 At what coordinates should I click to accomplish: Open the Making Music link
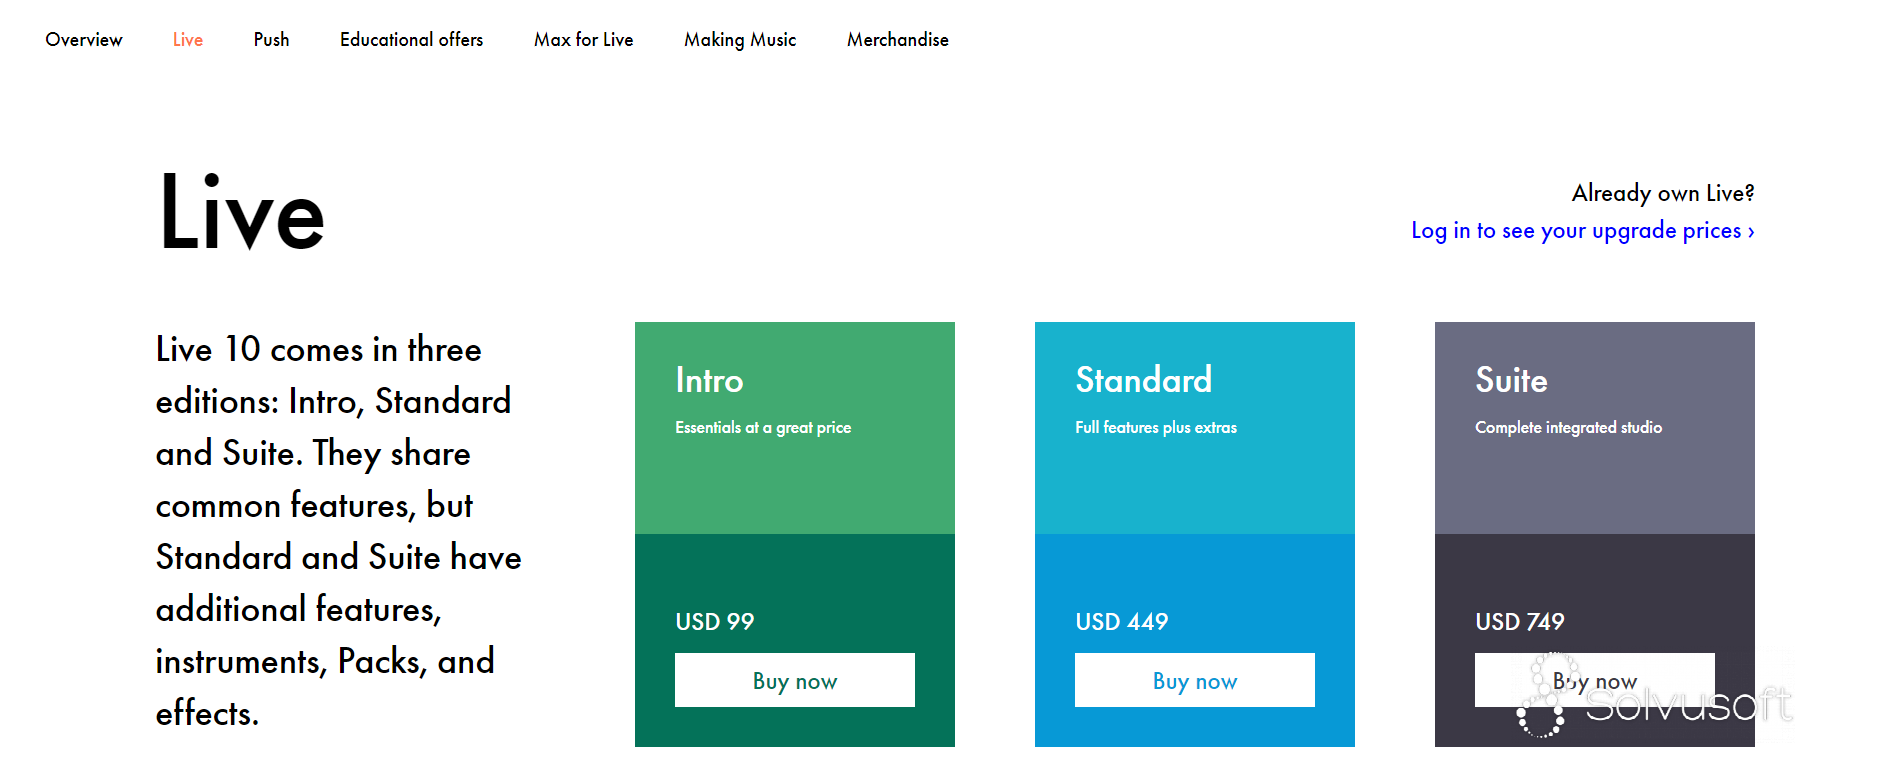pos(740,40)
